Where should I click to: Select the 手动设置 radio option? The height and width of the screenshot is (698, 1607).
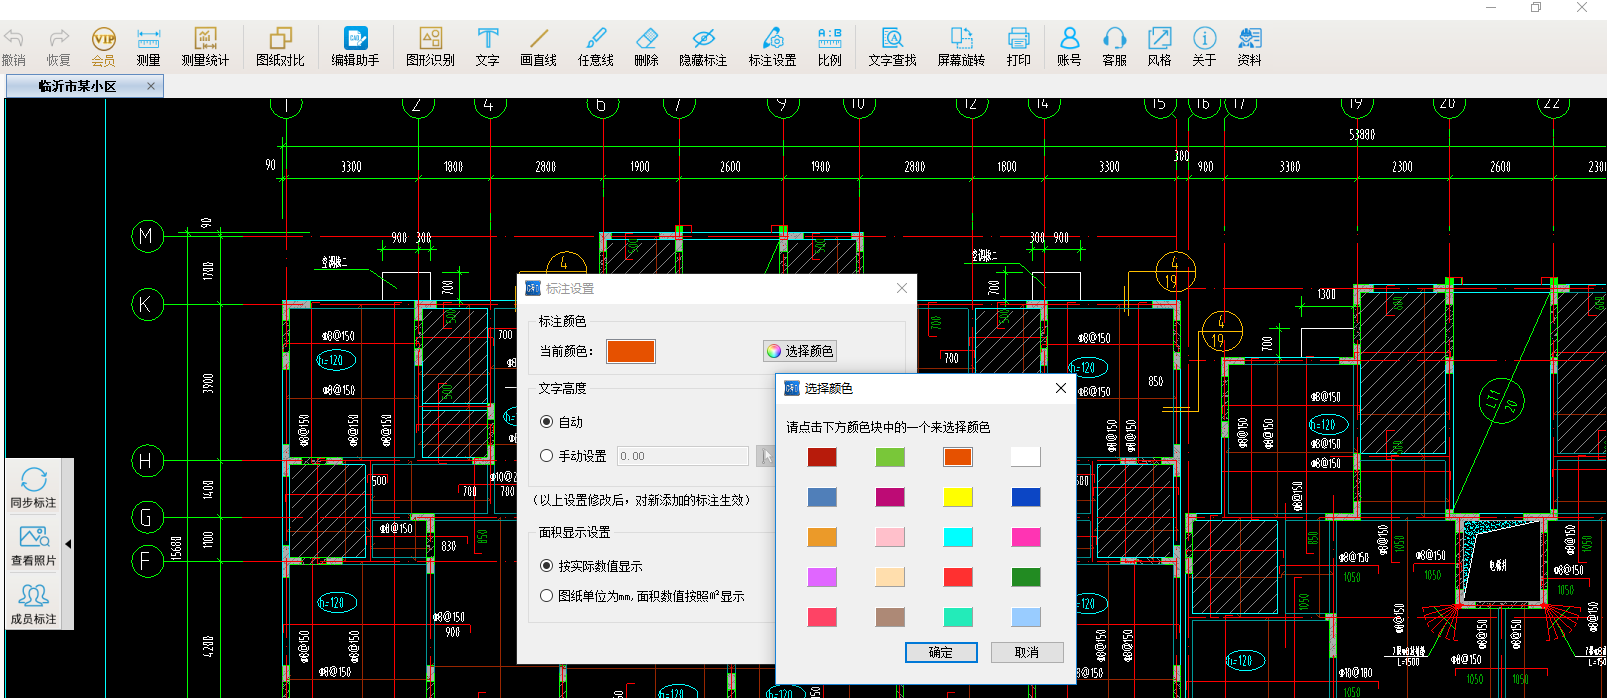547,456
